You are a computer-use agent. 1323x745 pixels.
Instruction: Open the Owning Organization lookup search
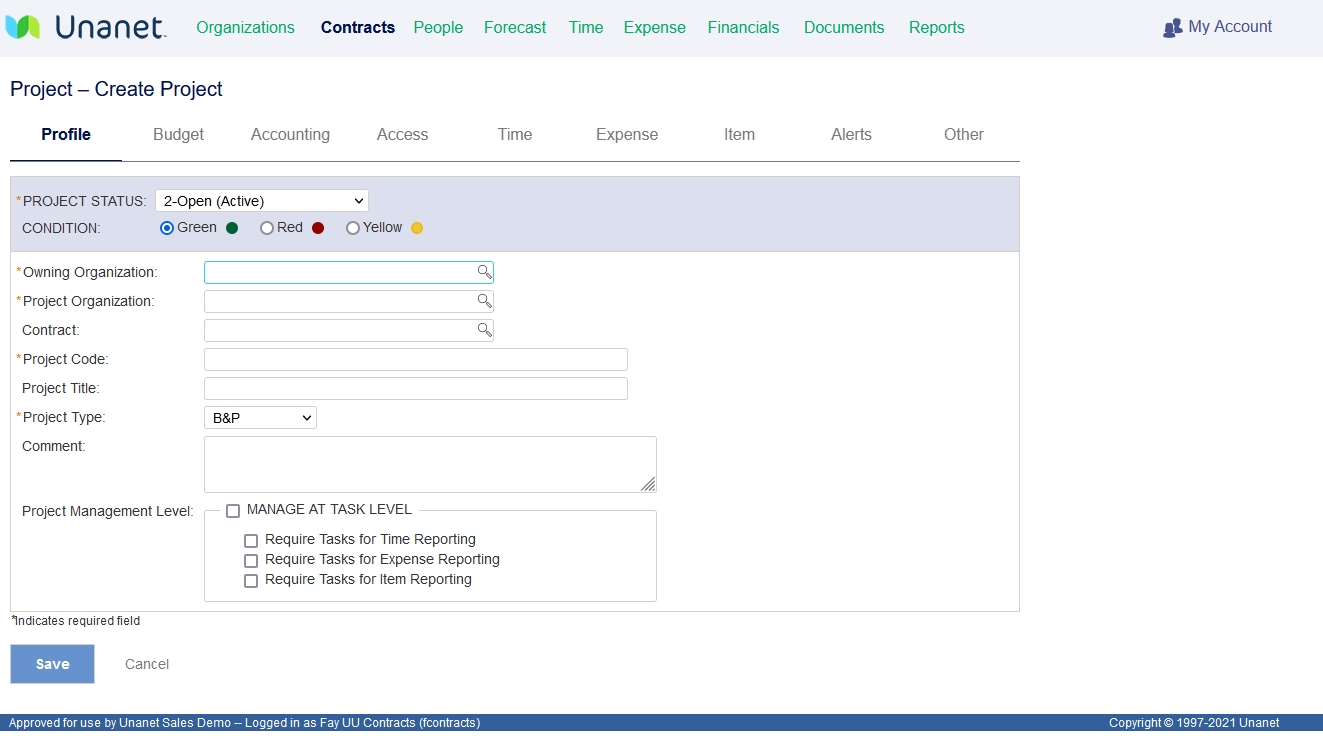[485, 271]
